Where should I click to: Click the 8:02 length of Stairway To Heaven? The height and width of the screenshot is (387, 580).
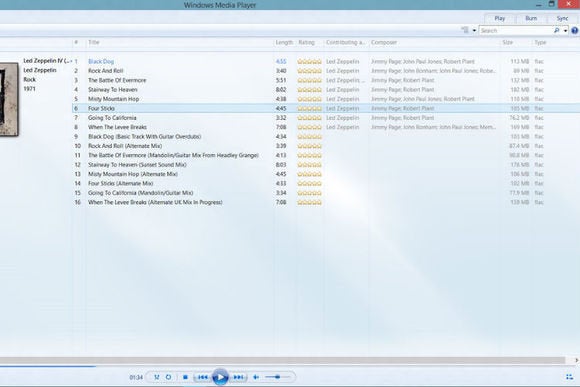tap(281, 90)
